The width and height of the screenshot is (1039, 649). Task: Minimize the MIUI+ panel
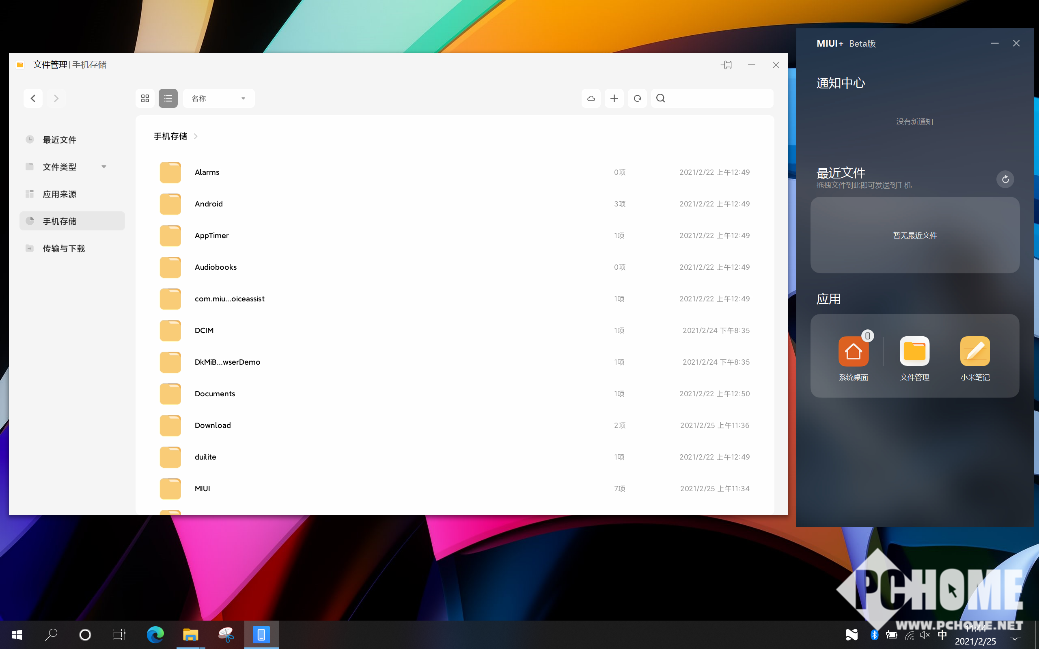(995, 43)
